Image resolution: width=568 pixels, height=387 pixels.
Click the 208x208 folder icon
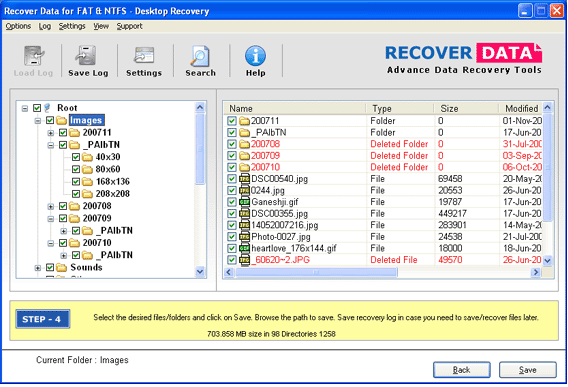[x=87, y=194]
